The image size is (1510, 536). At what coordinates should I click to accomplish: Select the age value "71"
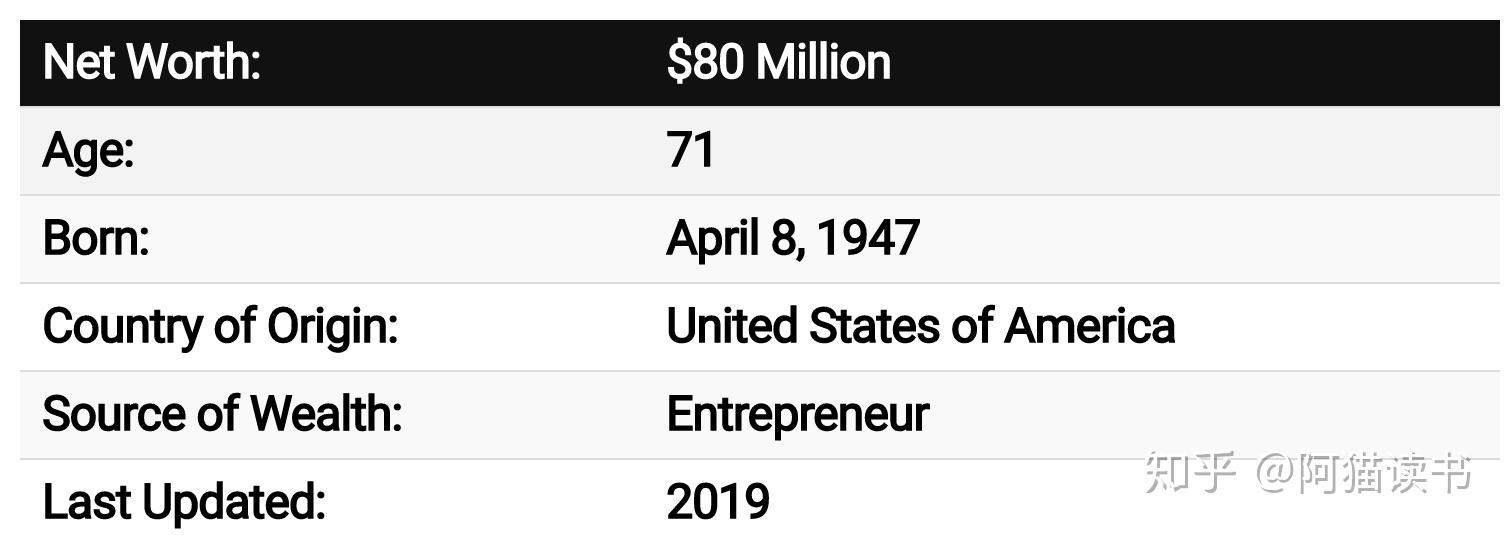click(690, 150)
